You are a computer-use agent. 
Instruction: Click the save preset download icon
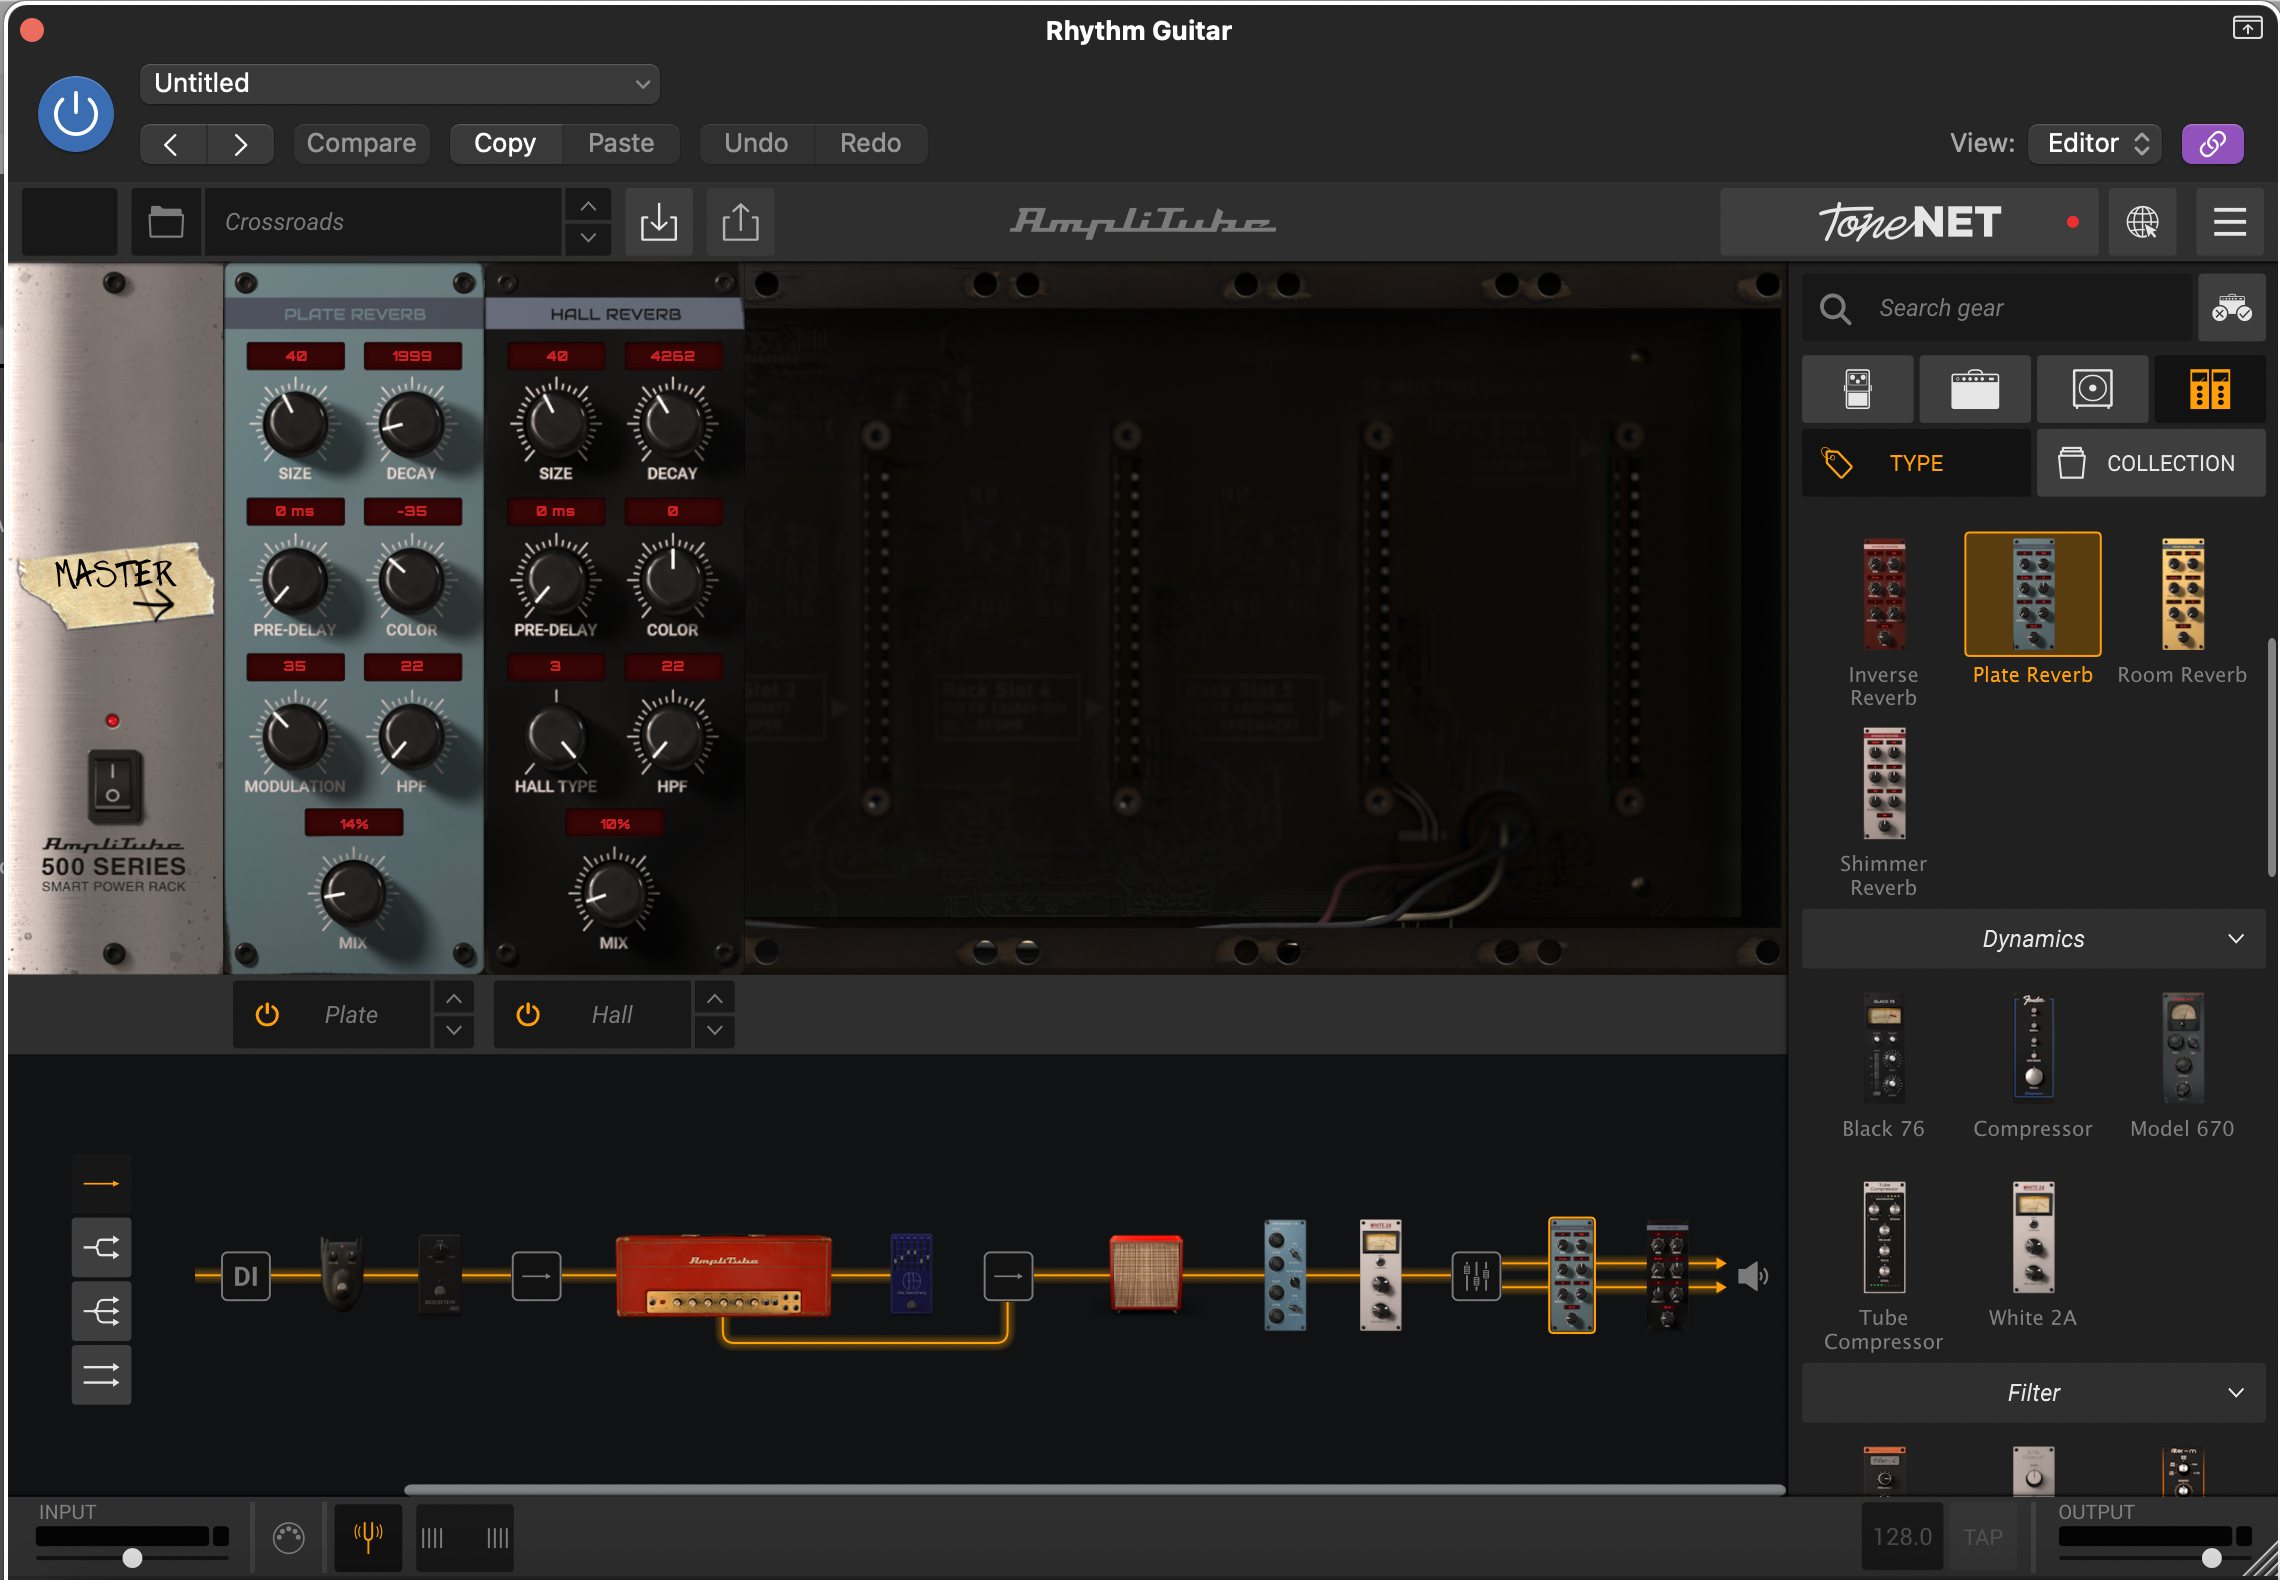(x=659, y=221)
